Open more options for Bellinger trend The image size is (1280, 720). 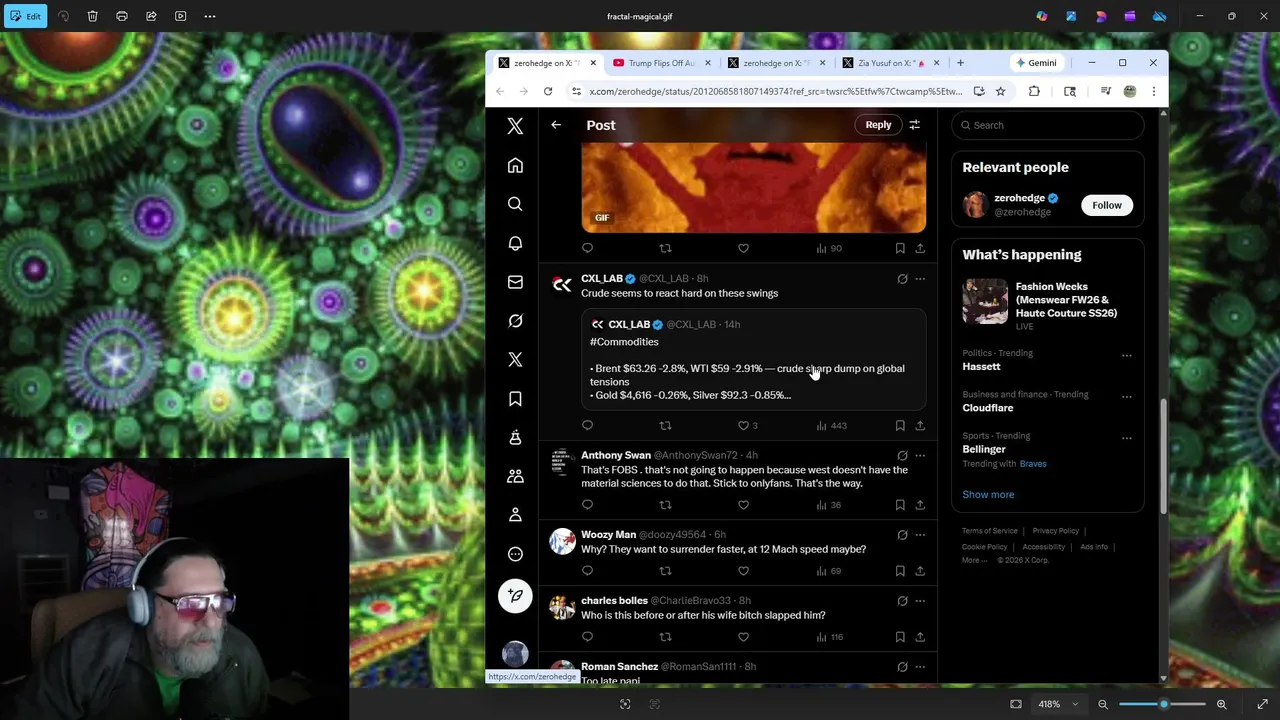(x=1126, y=438)
